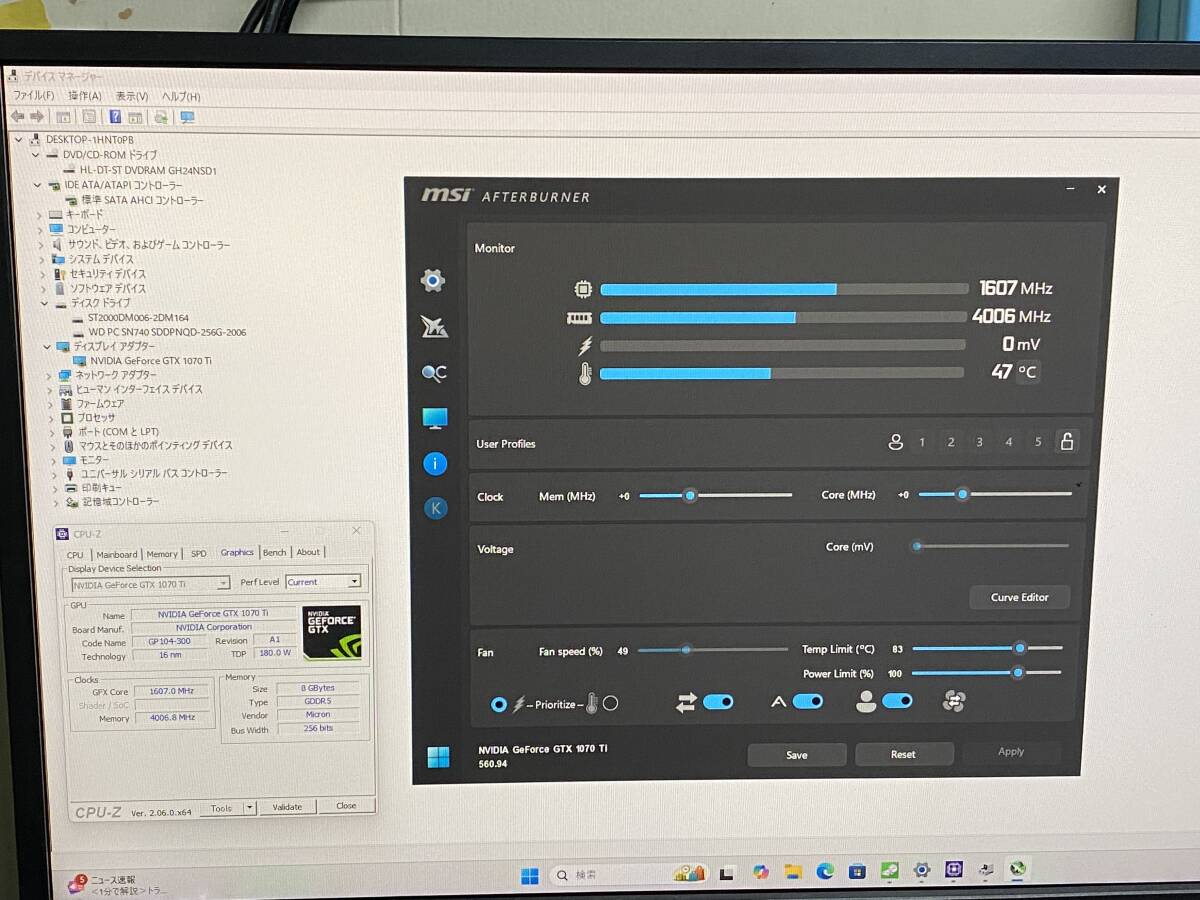Open Microsoft Edge from the taskbar
1200x900 pixels.
(x=825, y=872)
